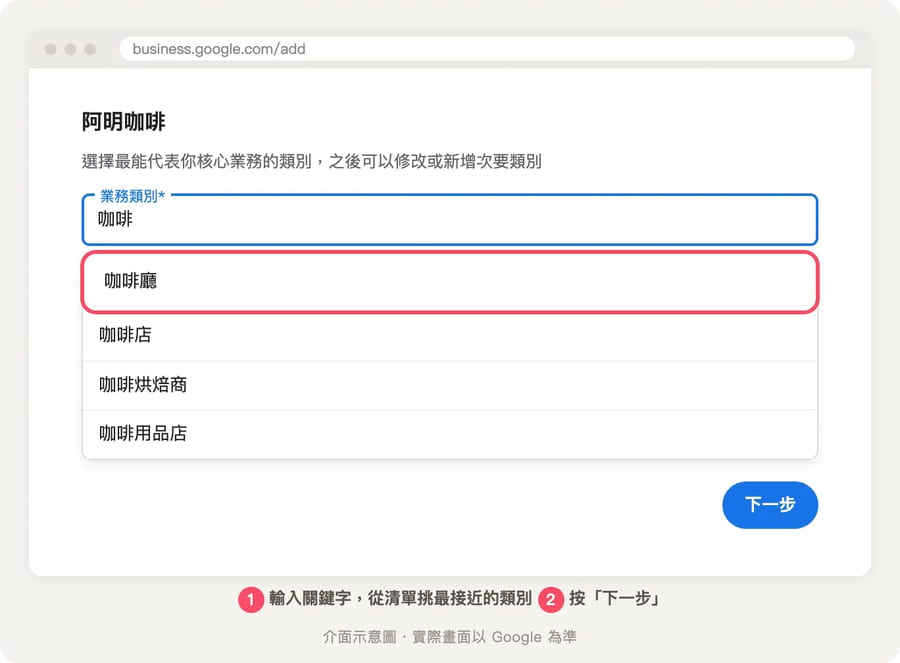
Task: Click the 阿明咖啡 heading text
Action: click(x=123, y=122)
